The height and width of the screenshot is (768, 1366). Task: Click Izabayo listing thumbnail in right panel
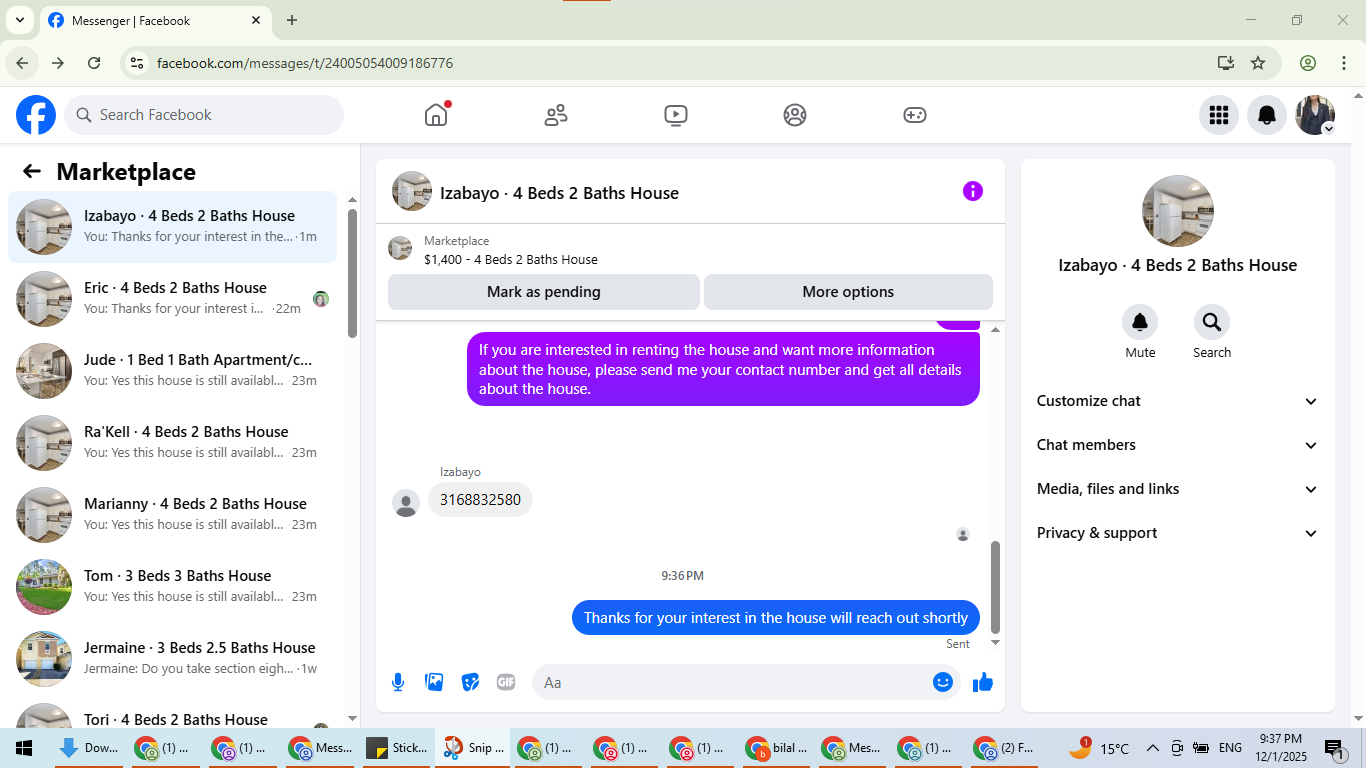click(1178, 211)
